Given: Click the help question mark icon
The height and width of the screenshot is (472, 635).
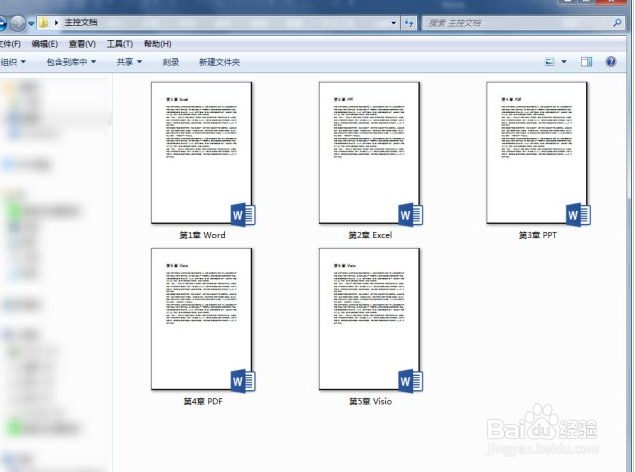Looking at the screenshot, I should tap(611, 62).
